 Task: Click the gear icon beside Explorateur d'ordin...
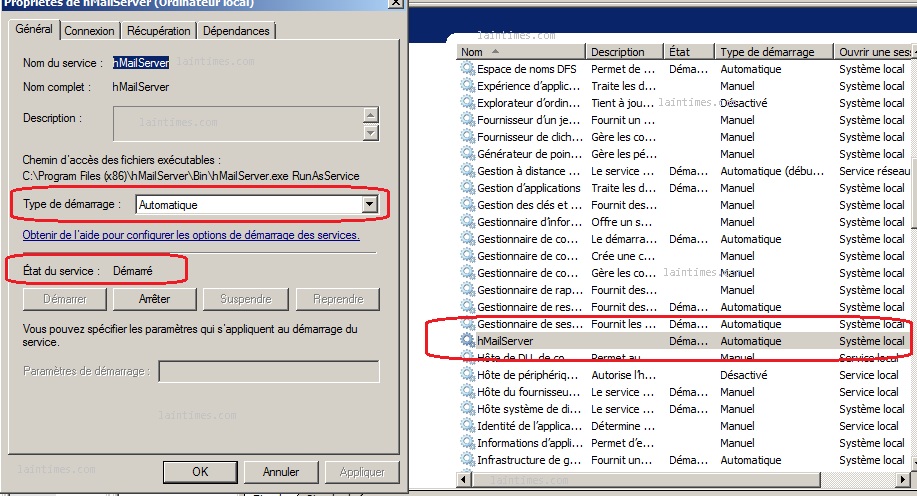point(467,102)
